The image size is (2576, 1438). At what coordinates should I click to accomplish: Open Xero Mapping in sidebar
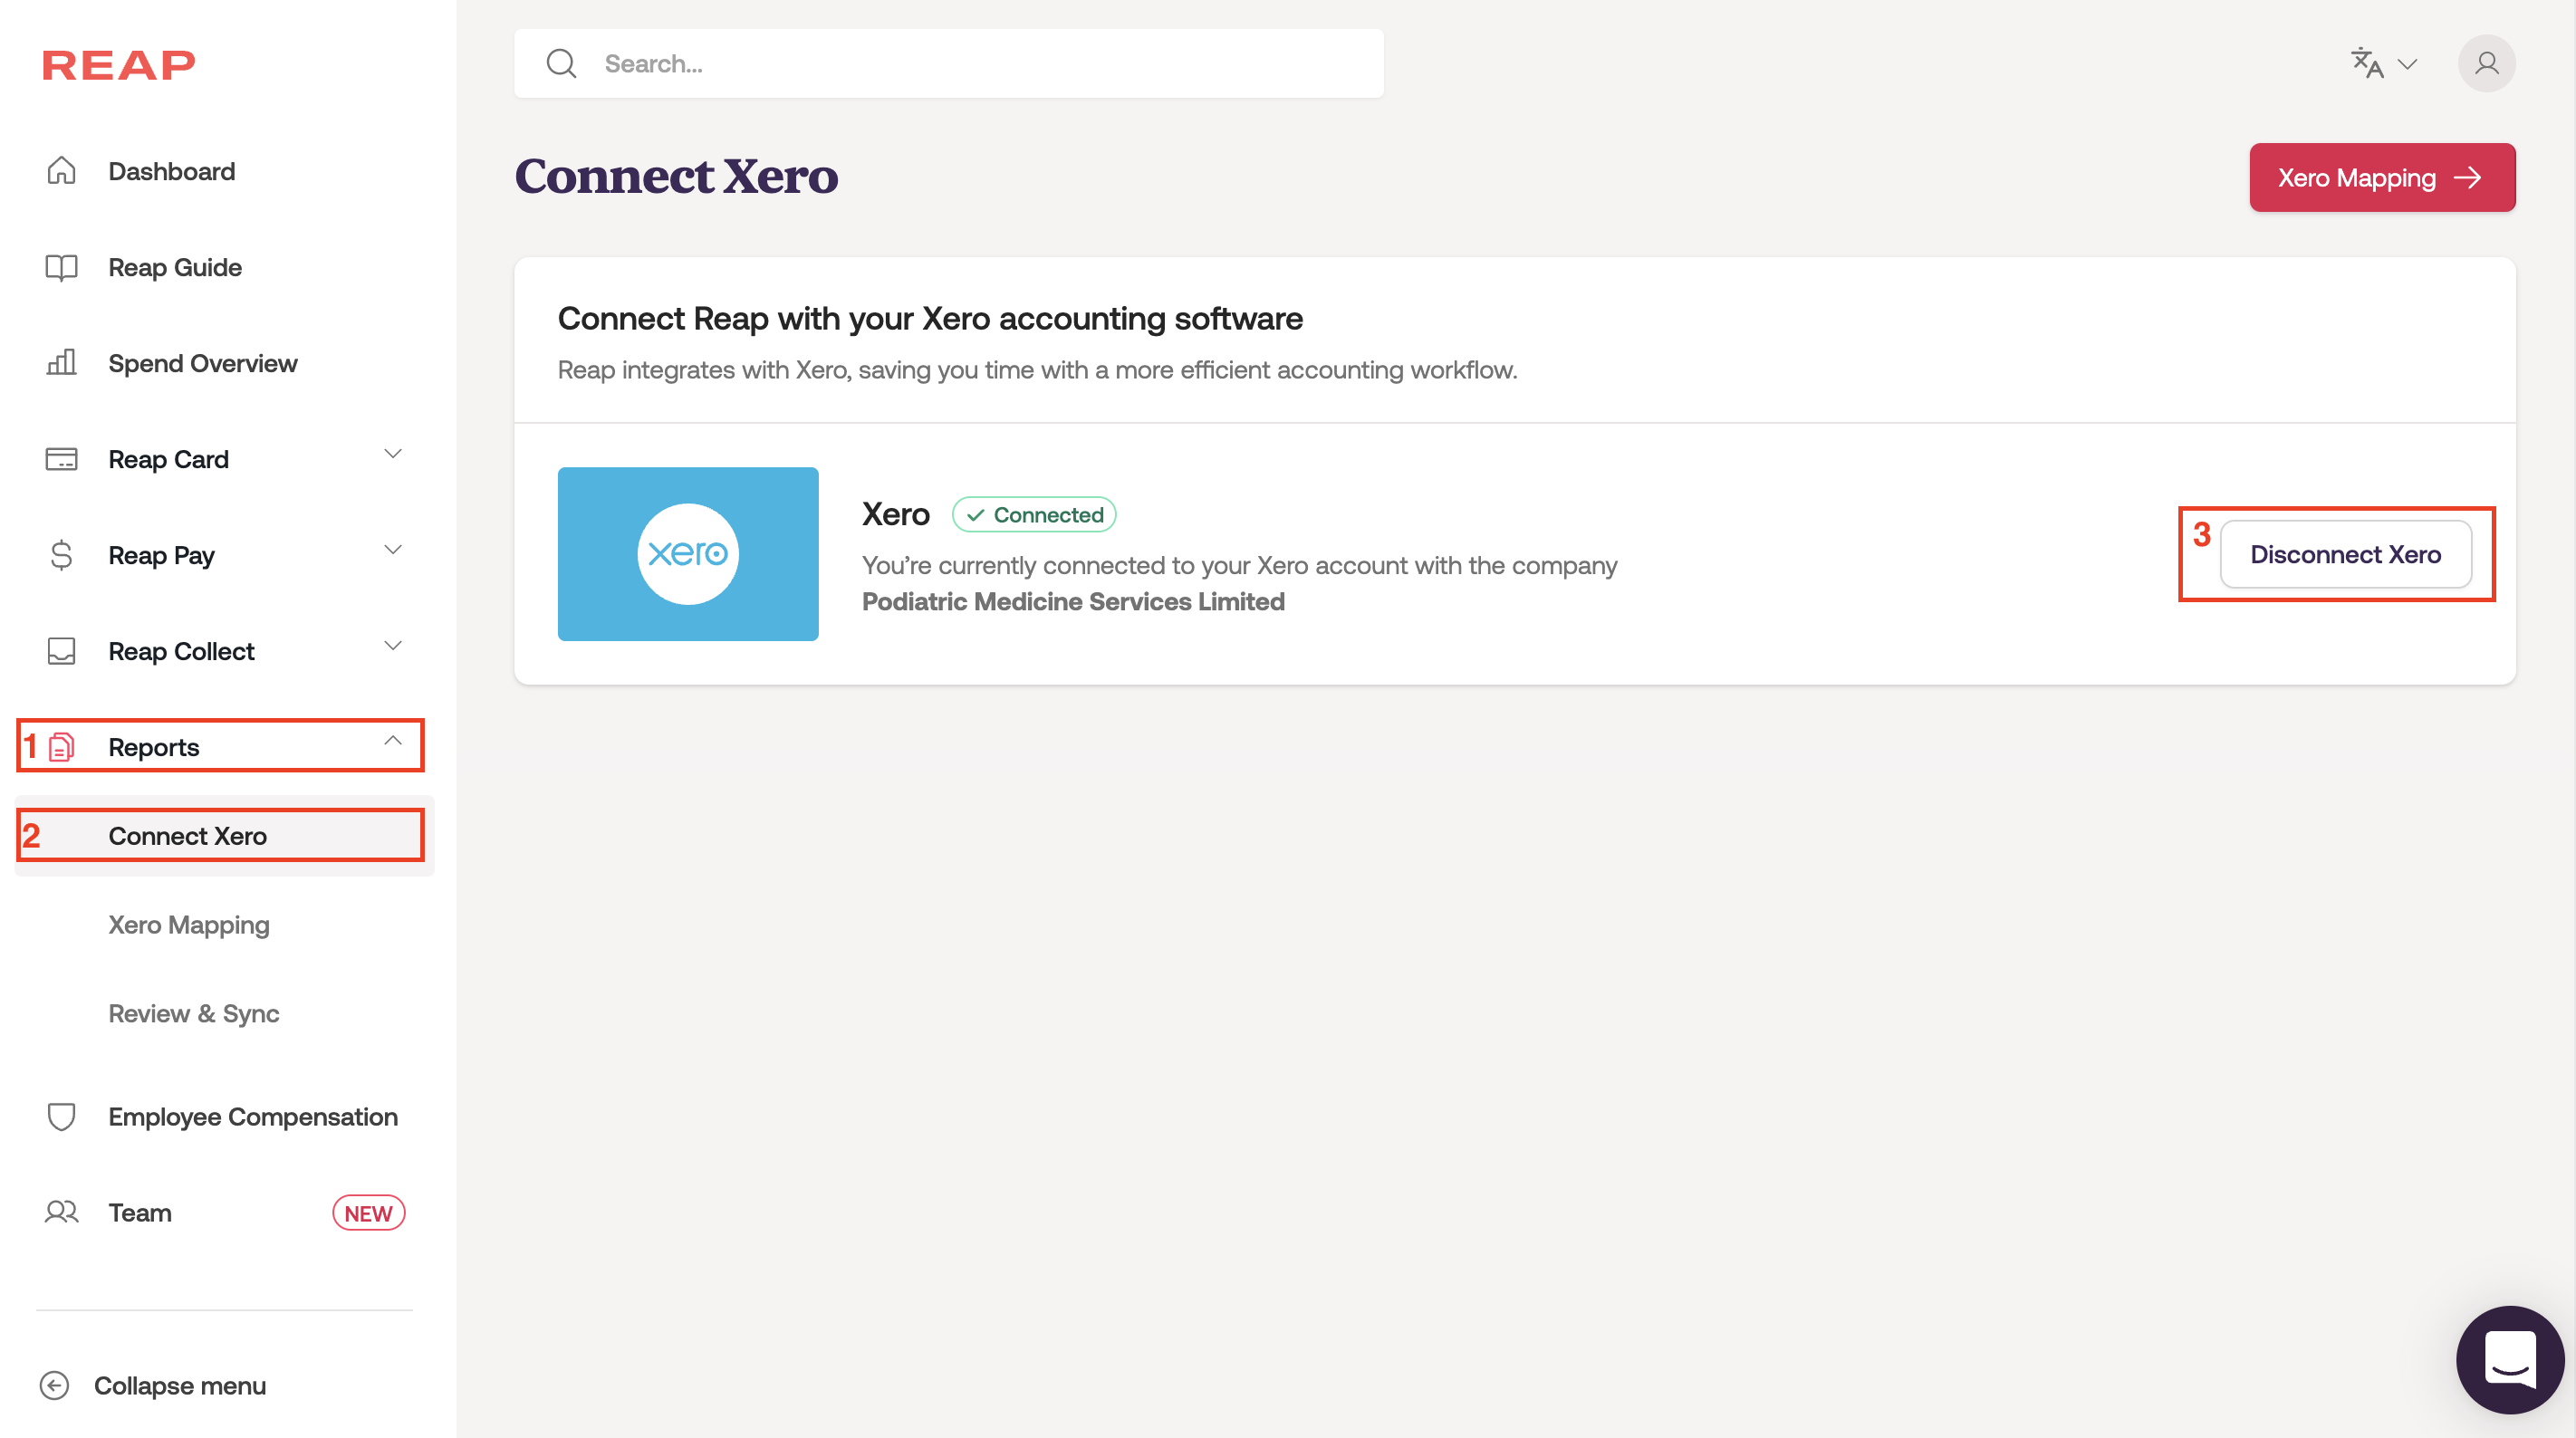[189, 925]
